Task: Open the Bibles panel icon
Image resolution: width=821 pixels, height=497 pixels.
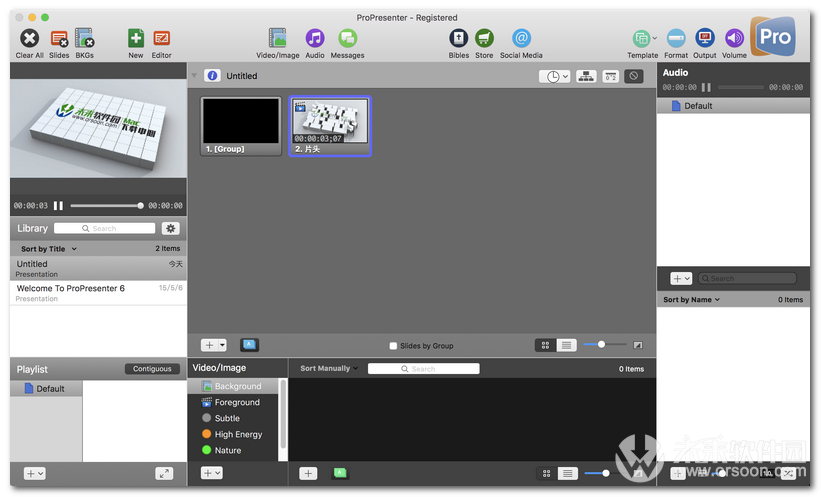Action: pos(458,39)
